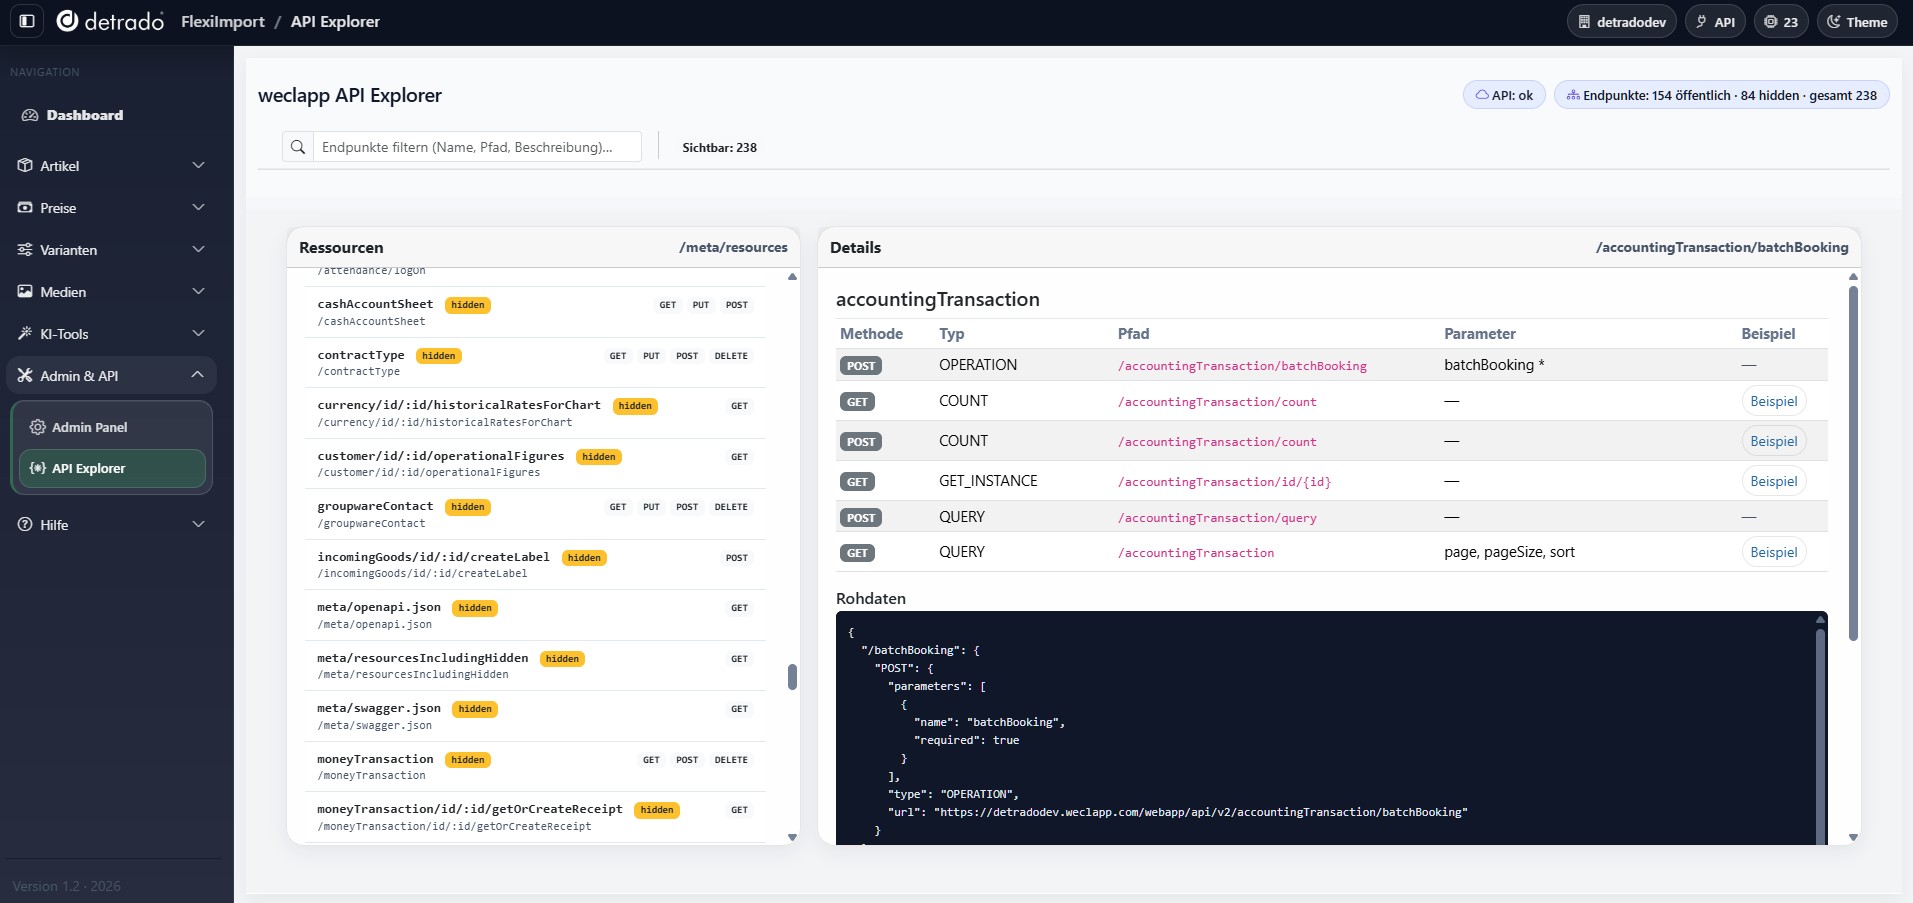Open the POST /accountingTransaction/count path link
1913x903 pixels.
coord(1217,442)
